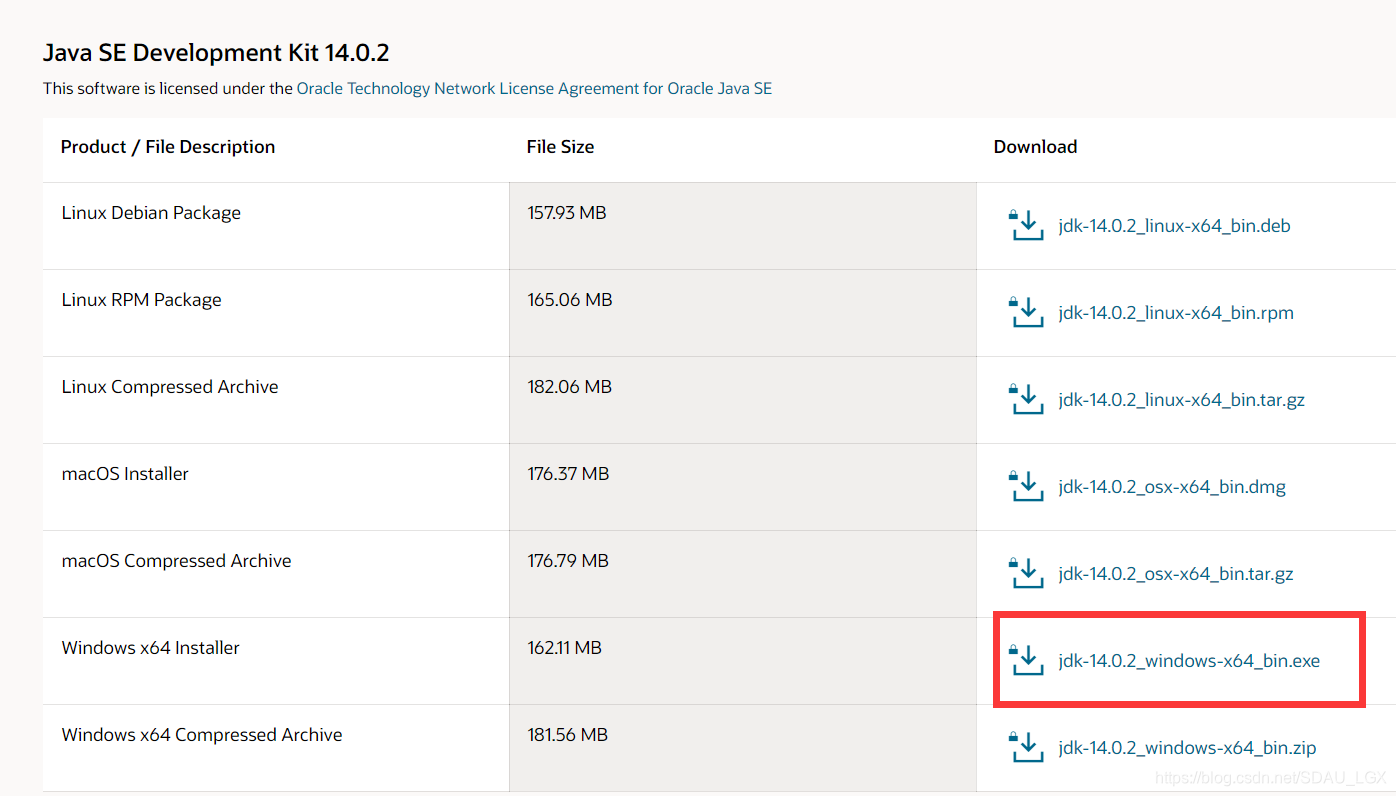
Task: Select Linux Compressed Archive row label
Action: tap(170, 387)
